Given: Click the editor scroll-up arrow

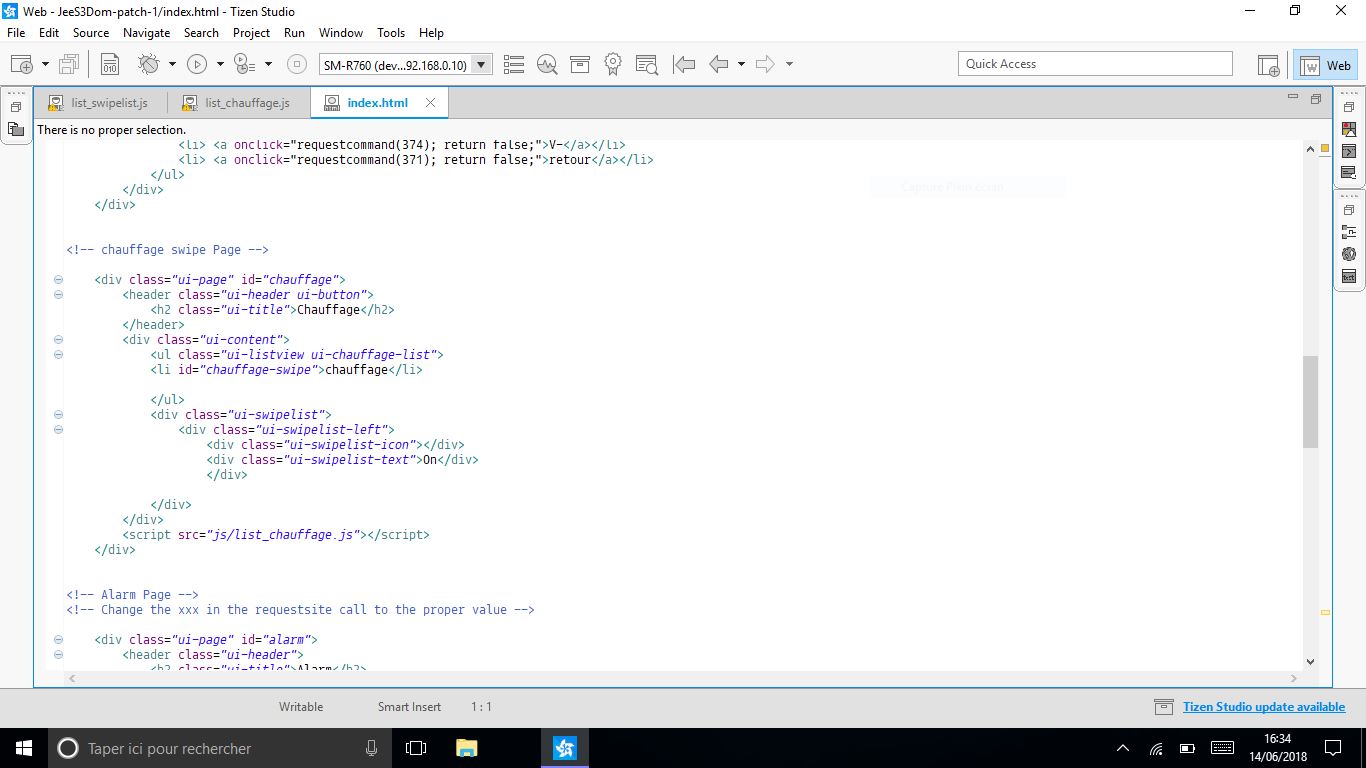Looking at the screenshot, I should (1310, 149).
